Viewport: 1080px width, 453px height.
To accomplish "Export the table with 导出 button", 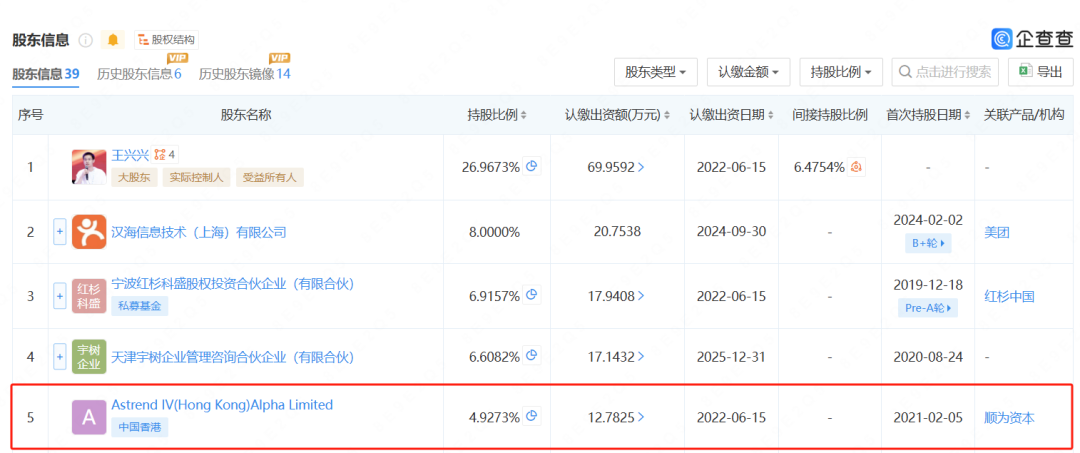I will point(1040,72).
